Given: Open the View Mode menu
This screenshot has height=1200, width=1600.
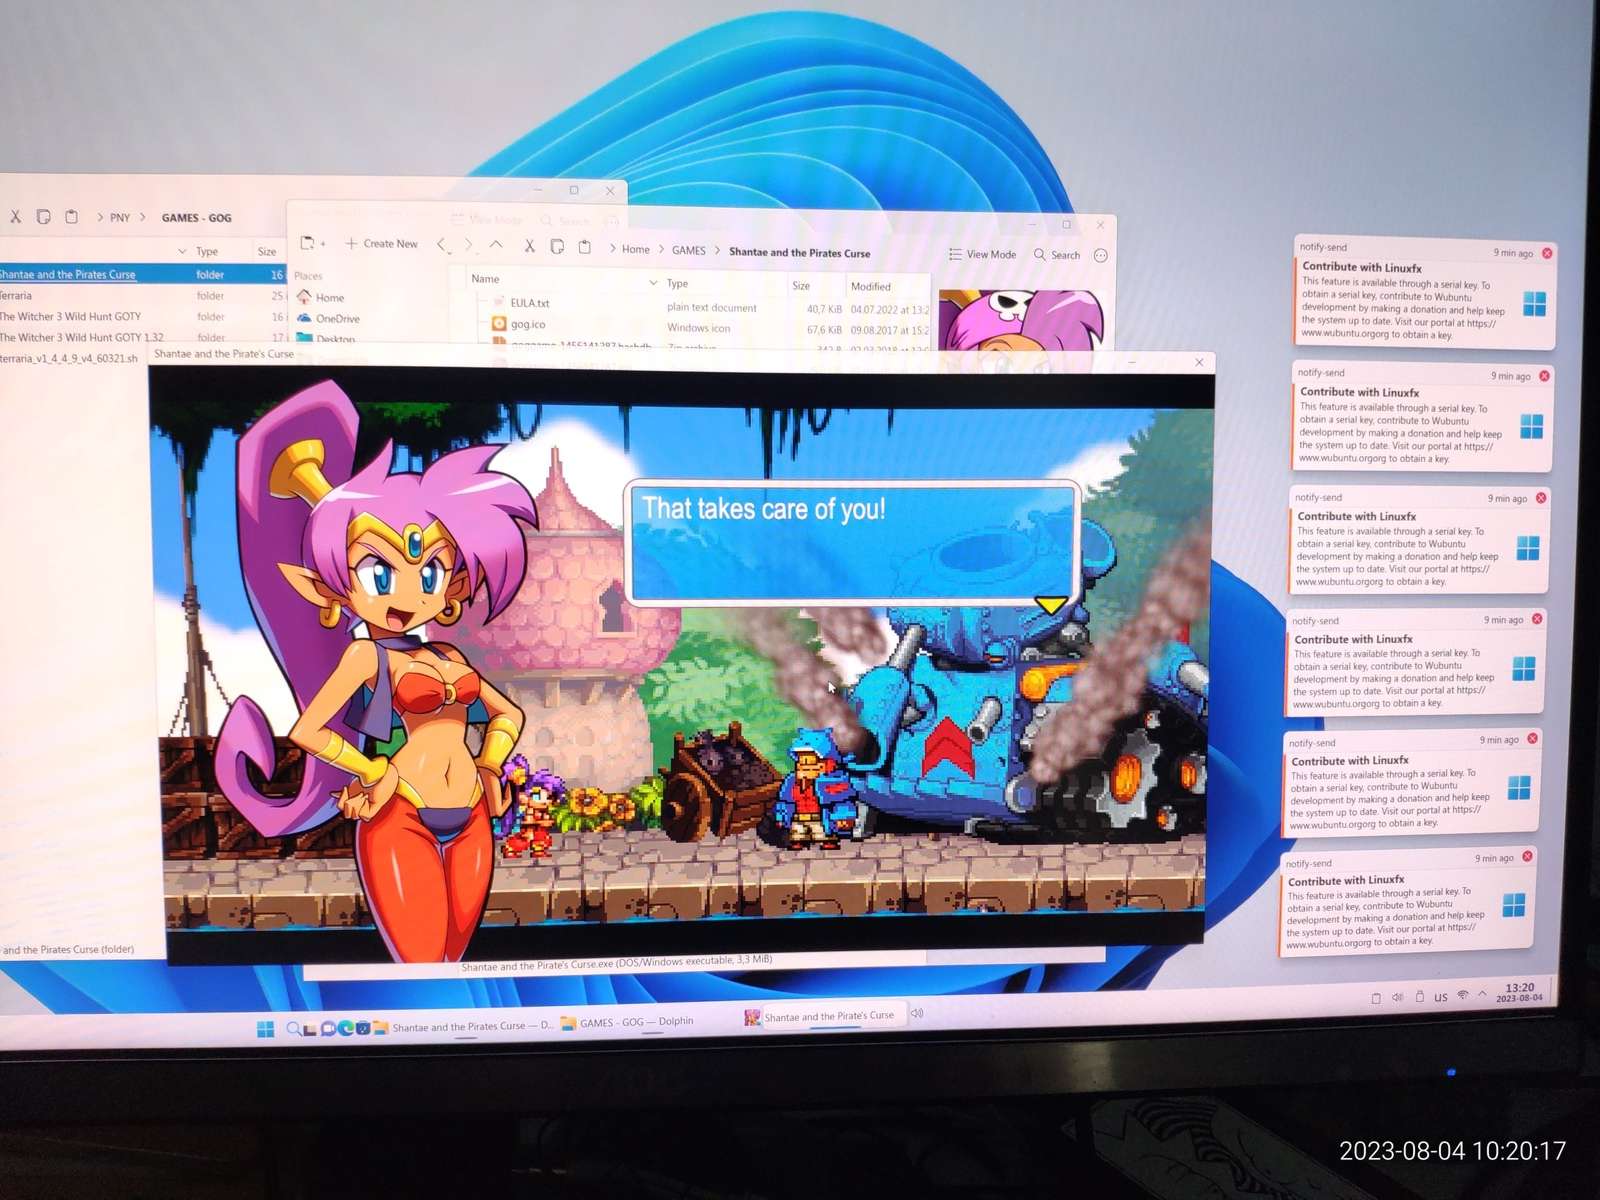Looking at the screenshot, I should (x=983, y=255).
